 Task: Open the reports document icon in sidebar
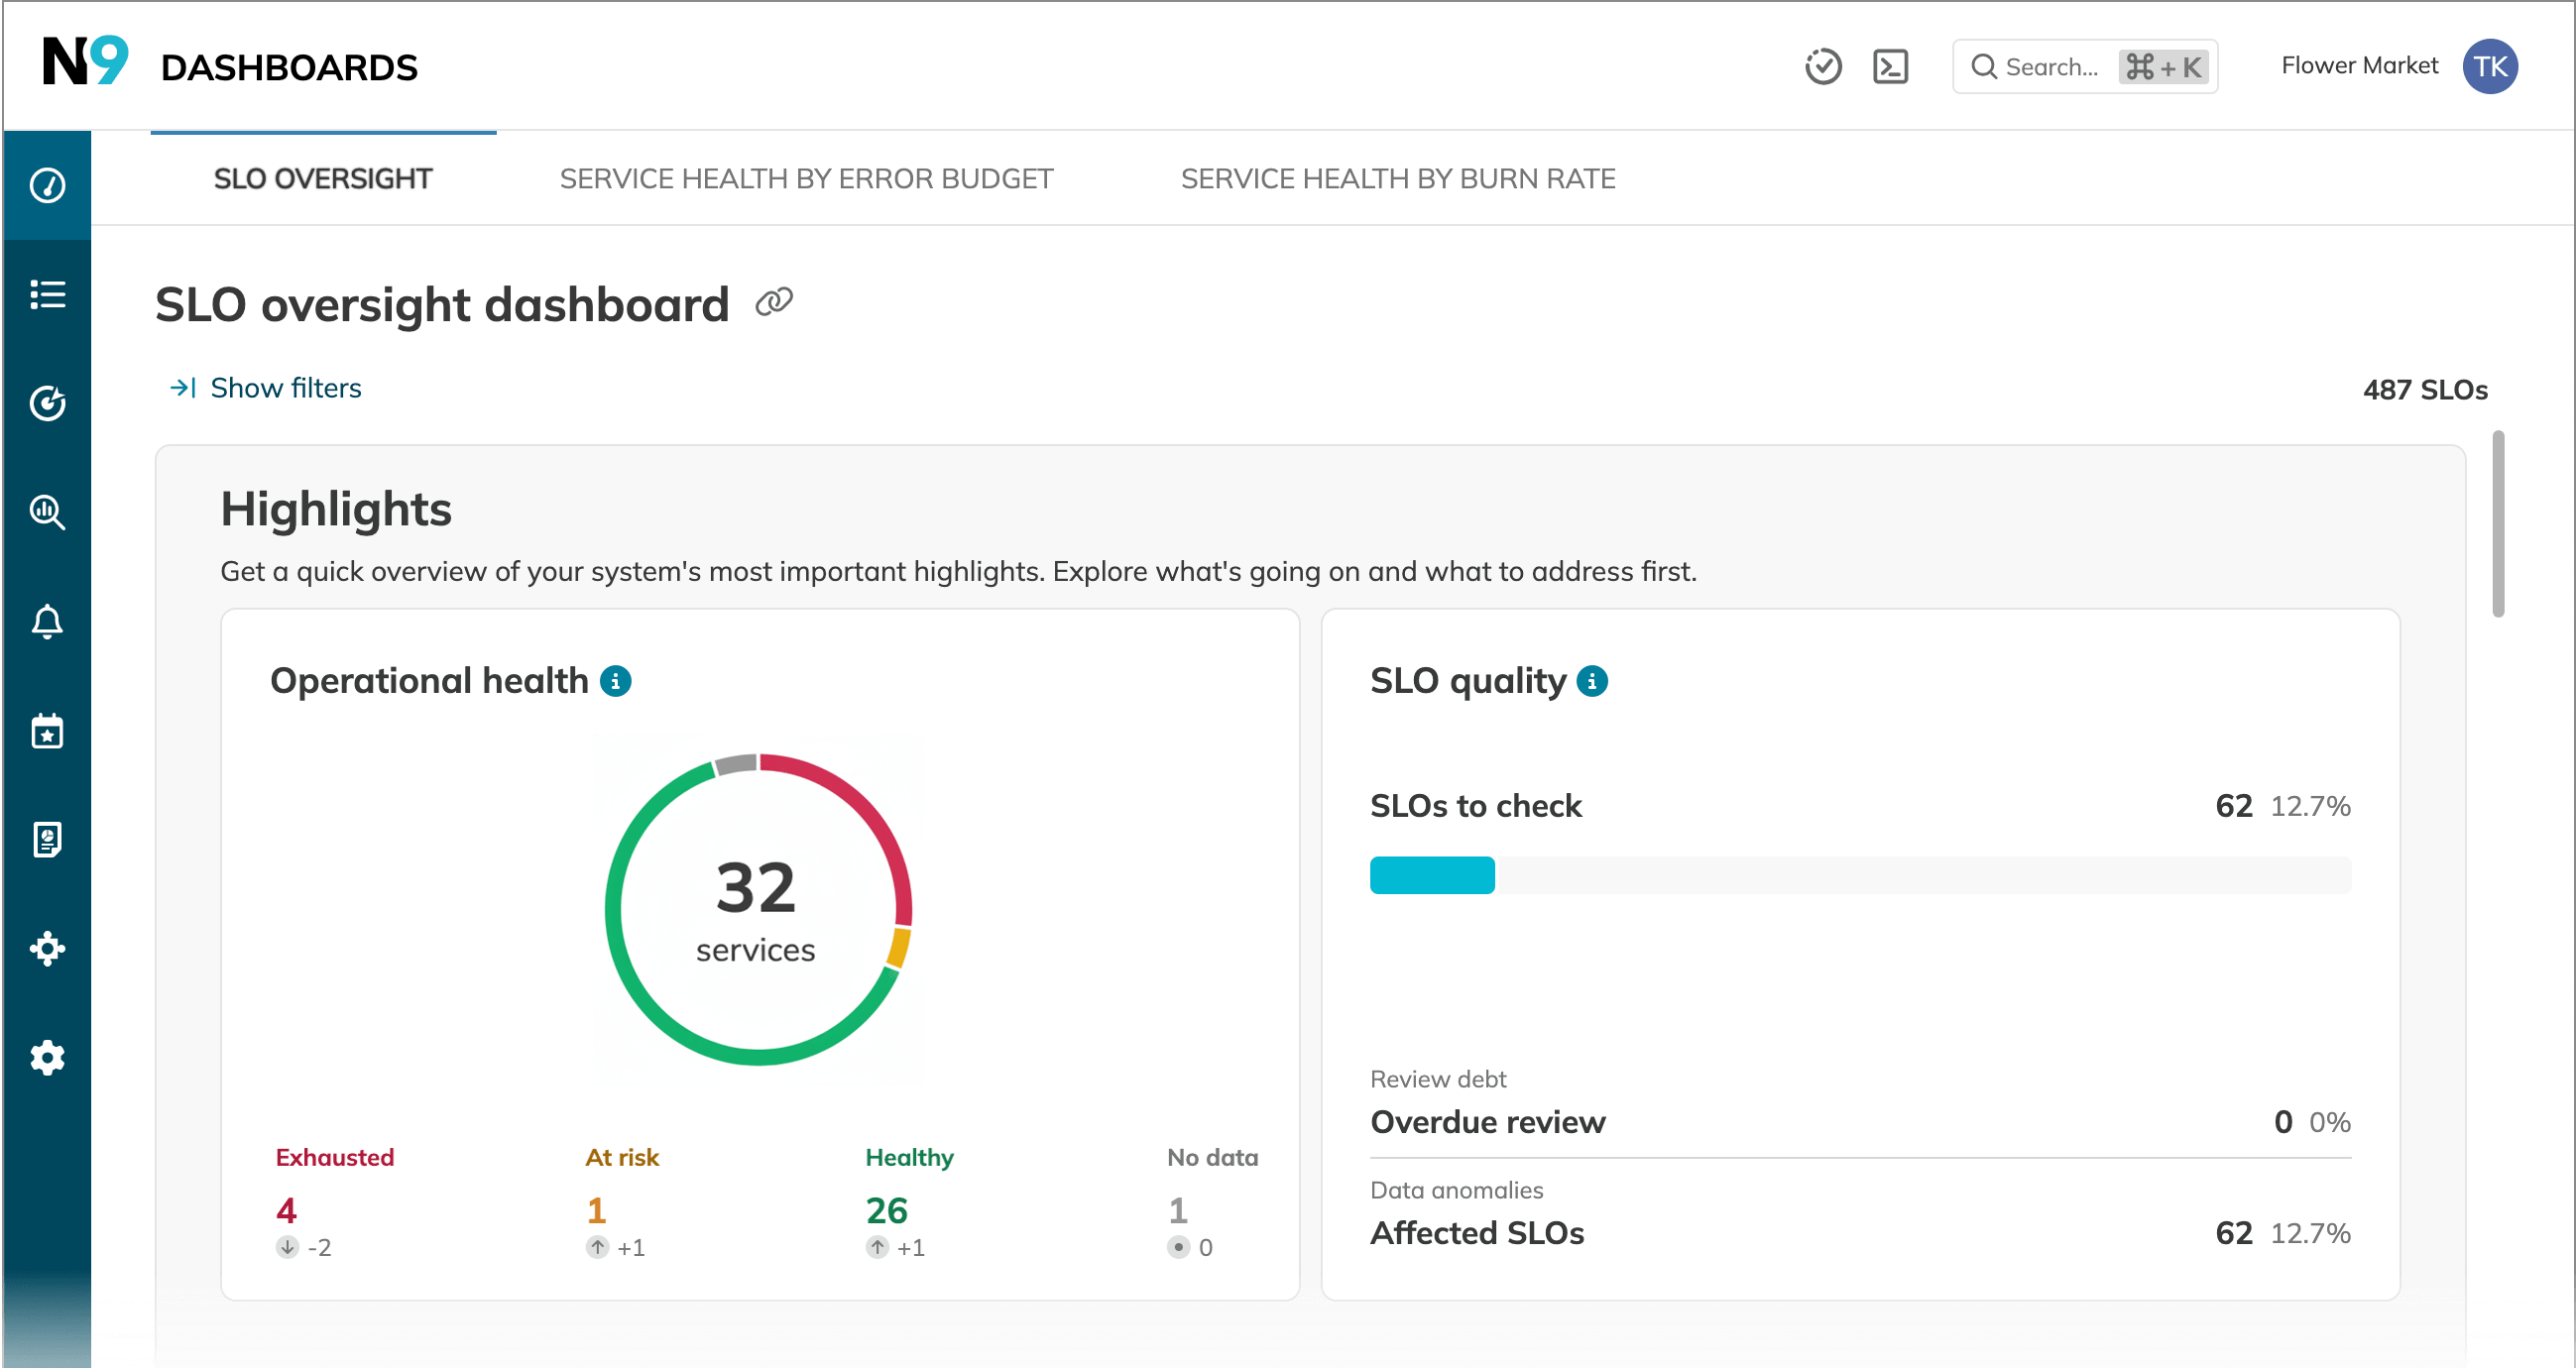coord(47,840)
